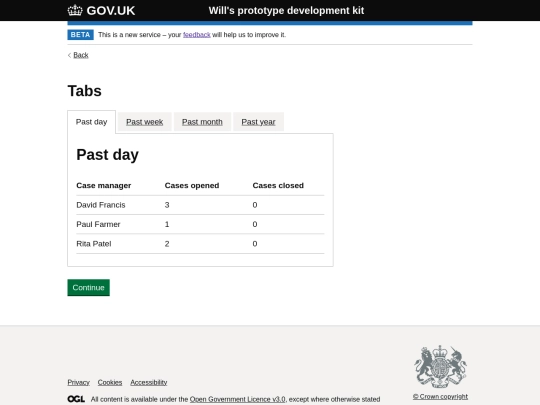Click the OGL logo icon
540x405 pixels.
[x=76, y=399]
